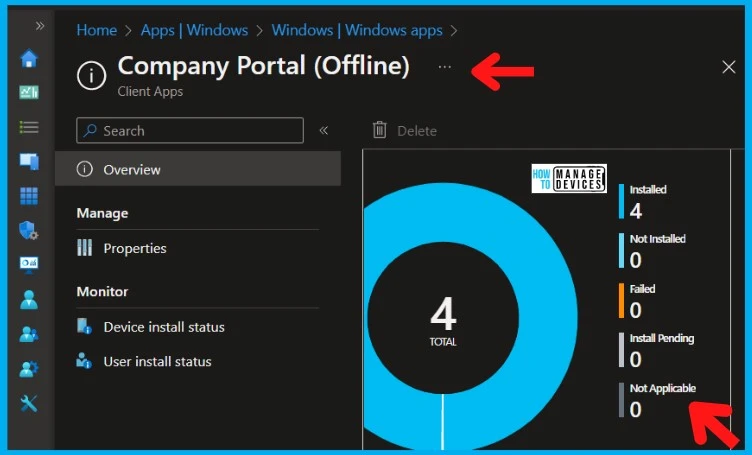
Task: Open User install status
Action: 157,362
